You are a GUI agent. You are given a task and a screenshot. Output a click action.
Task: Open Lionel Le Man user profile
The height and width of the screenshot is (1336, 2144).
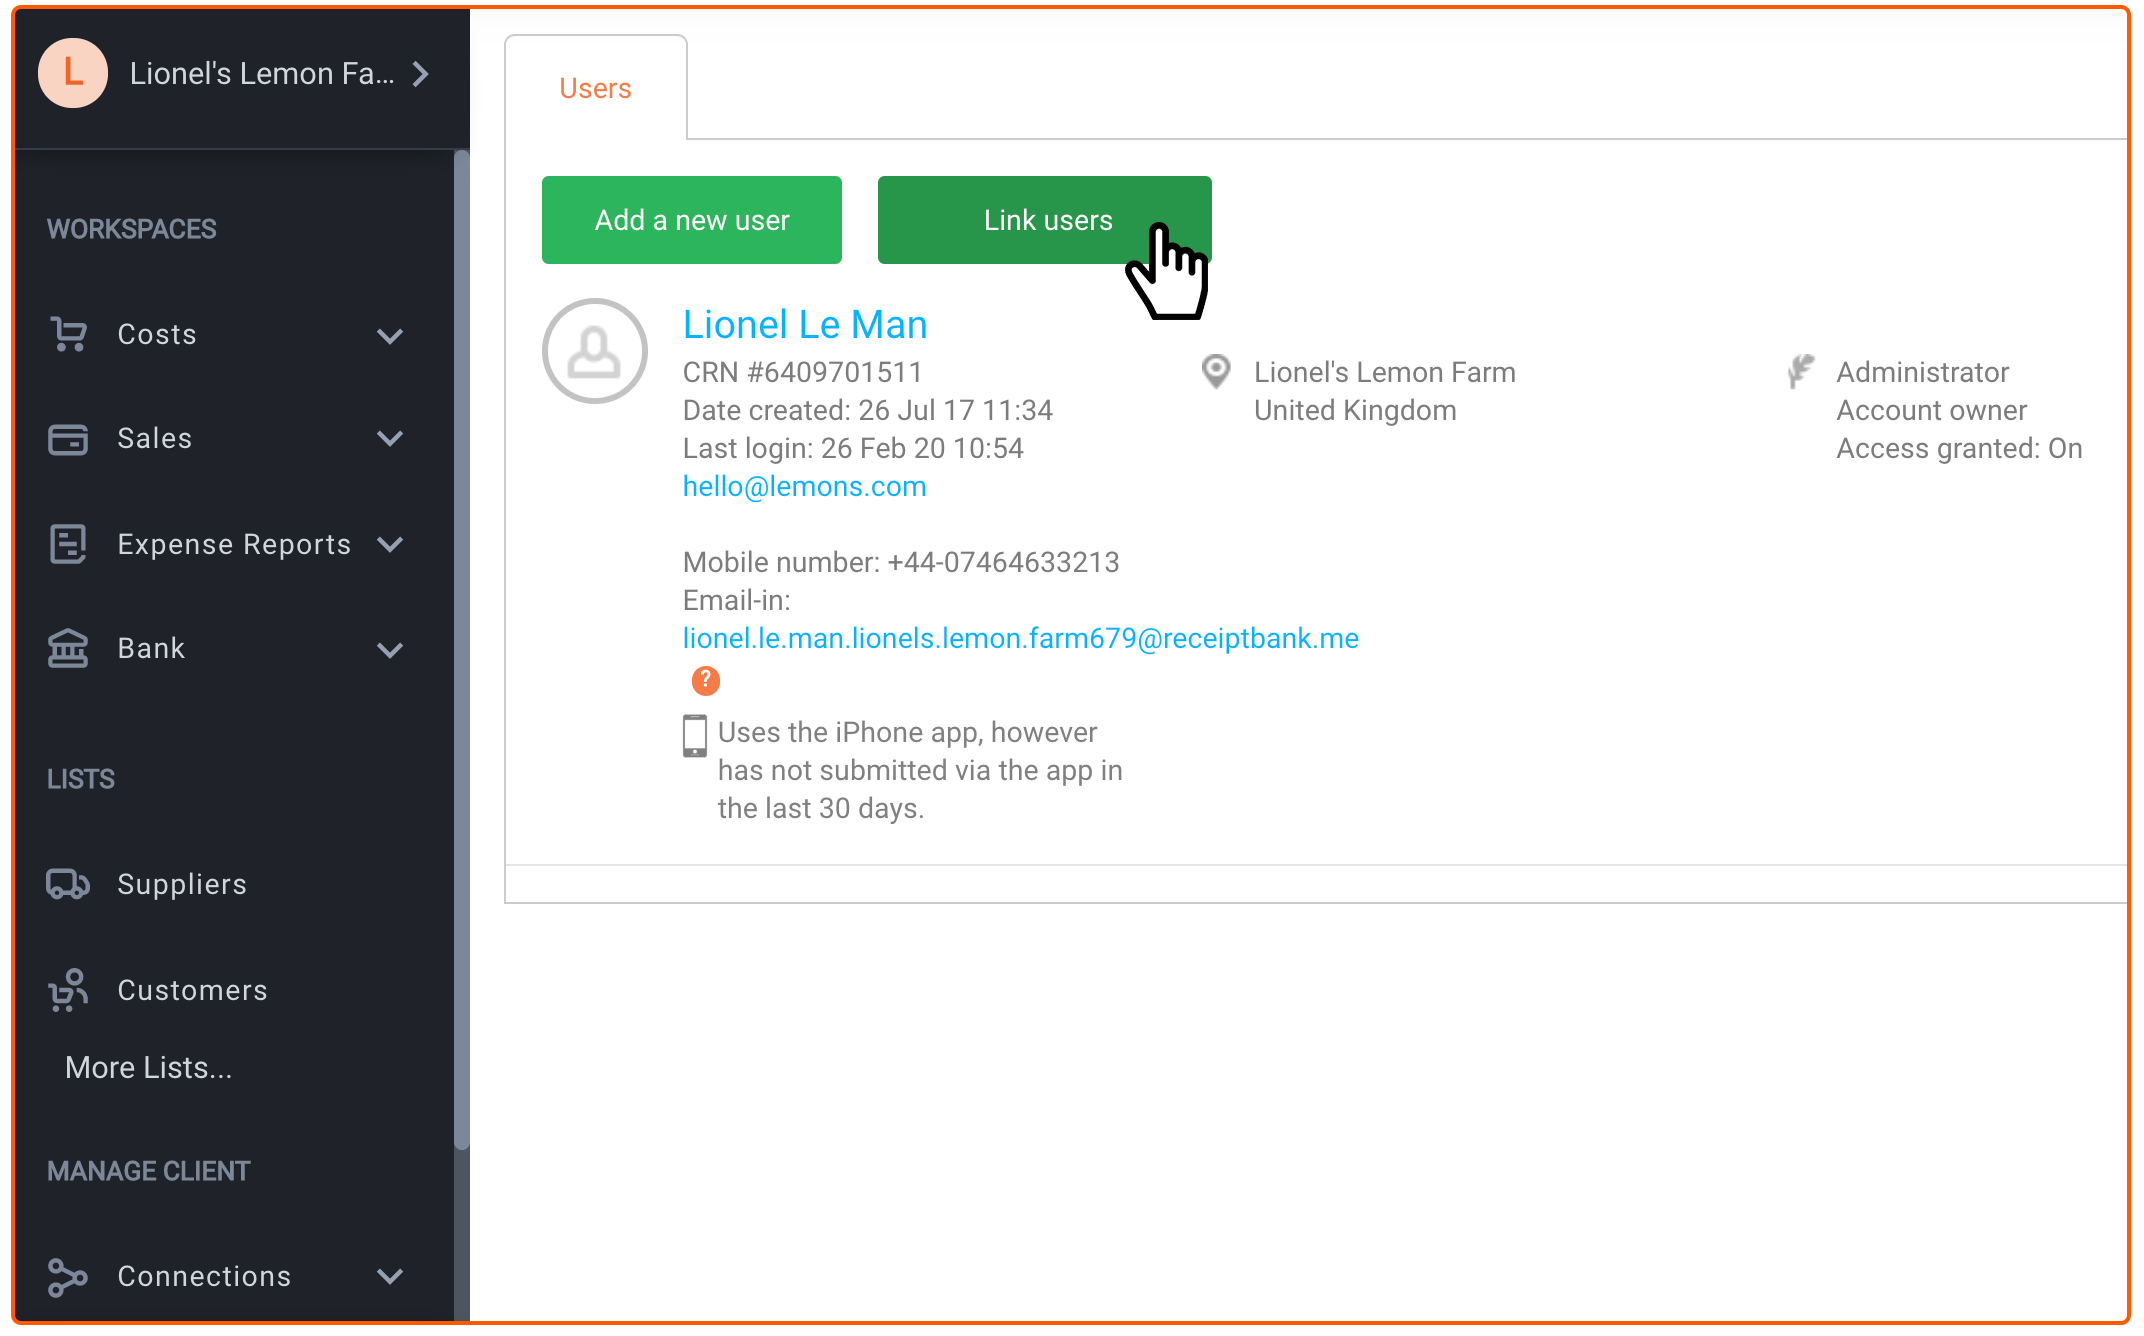[x=807, y=325]
